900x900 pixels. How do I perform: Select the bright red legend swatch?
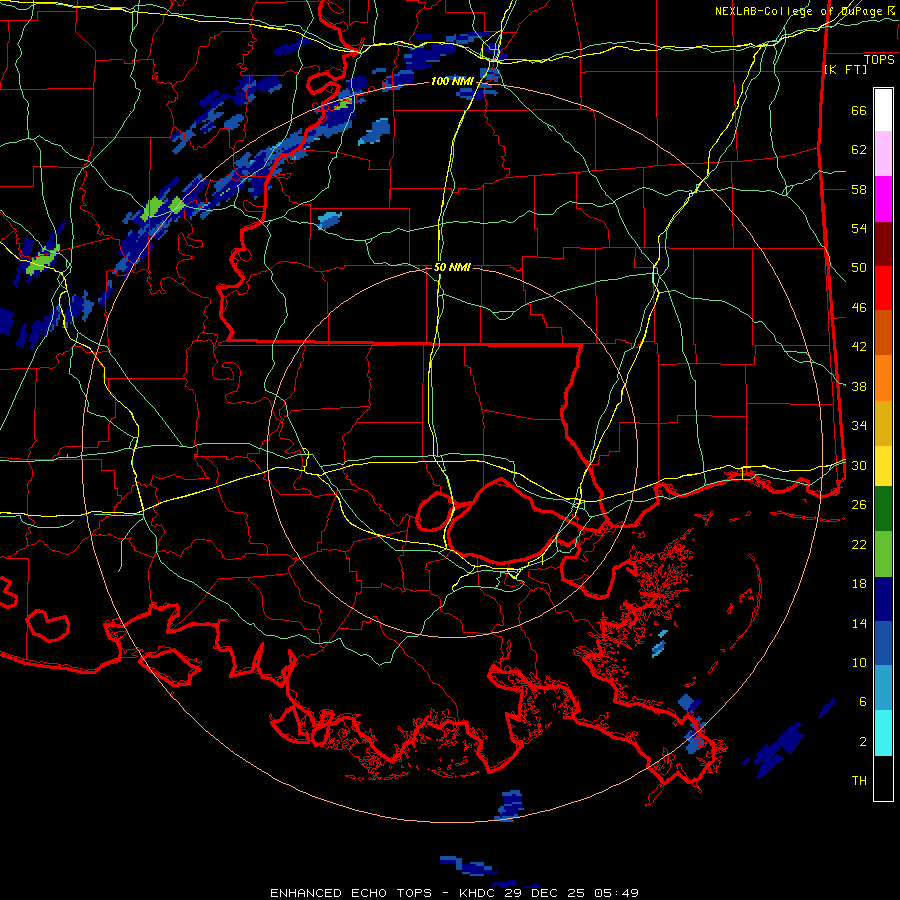883,288
